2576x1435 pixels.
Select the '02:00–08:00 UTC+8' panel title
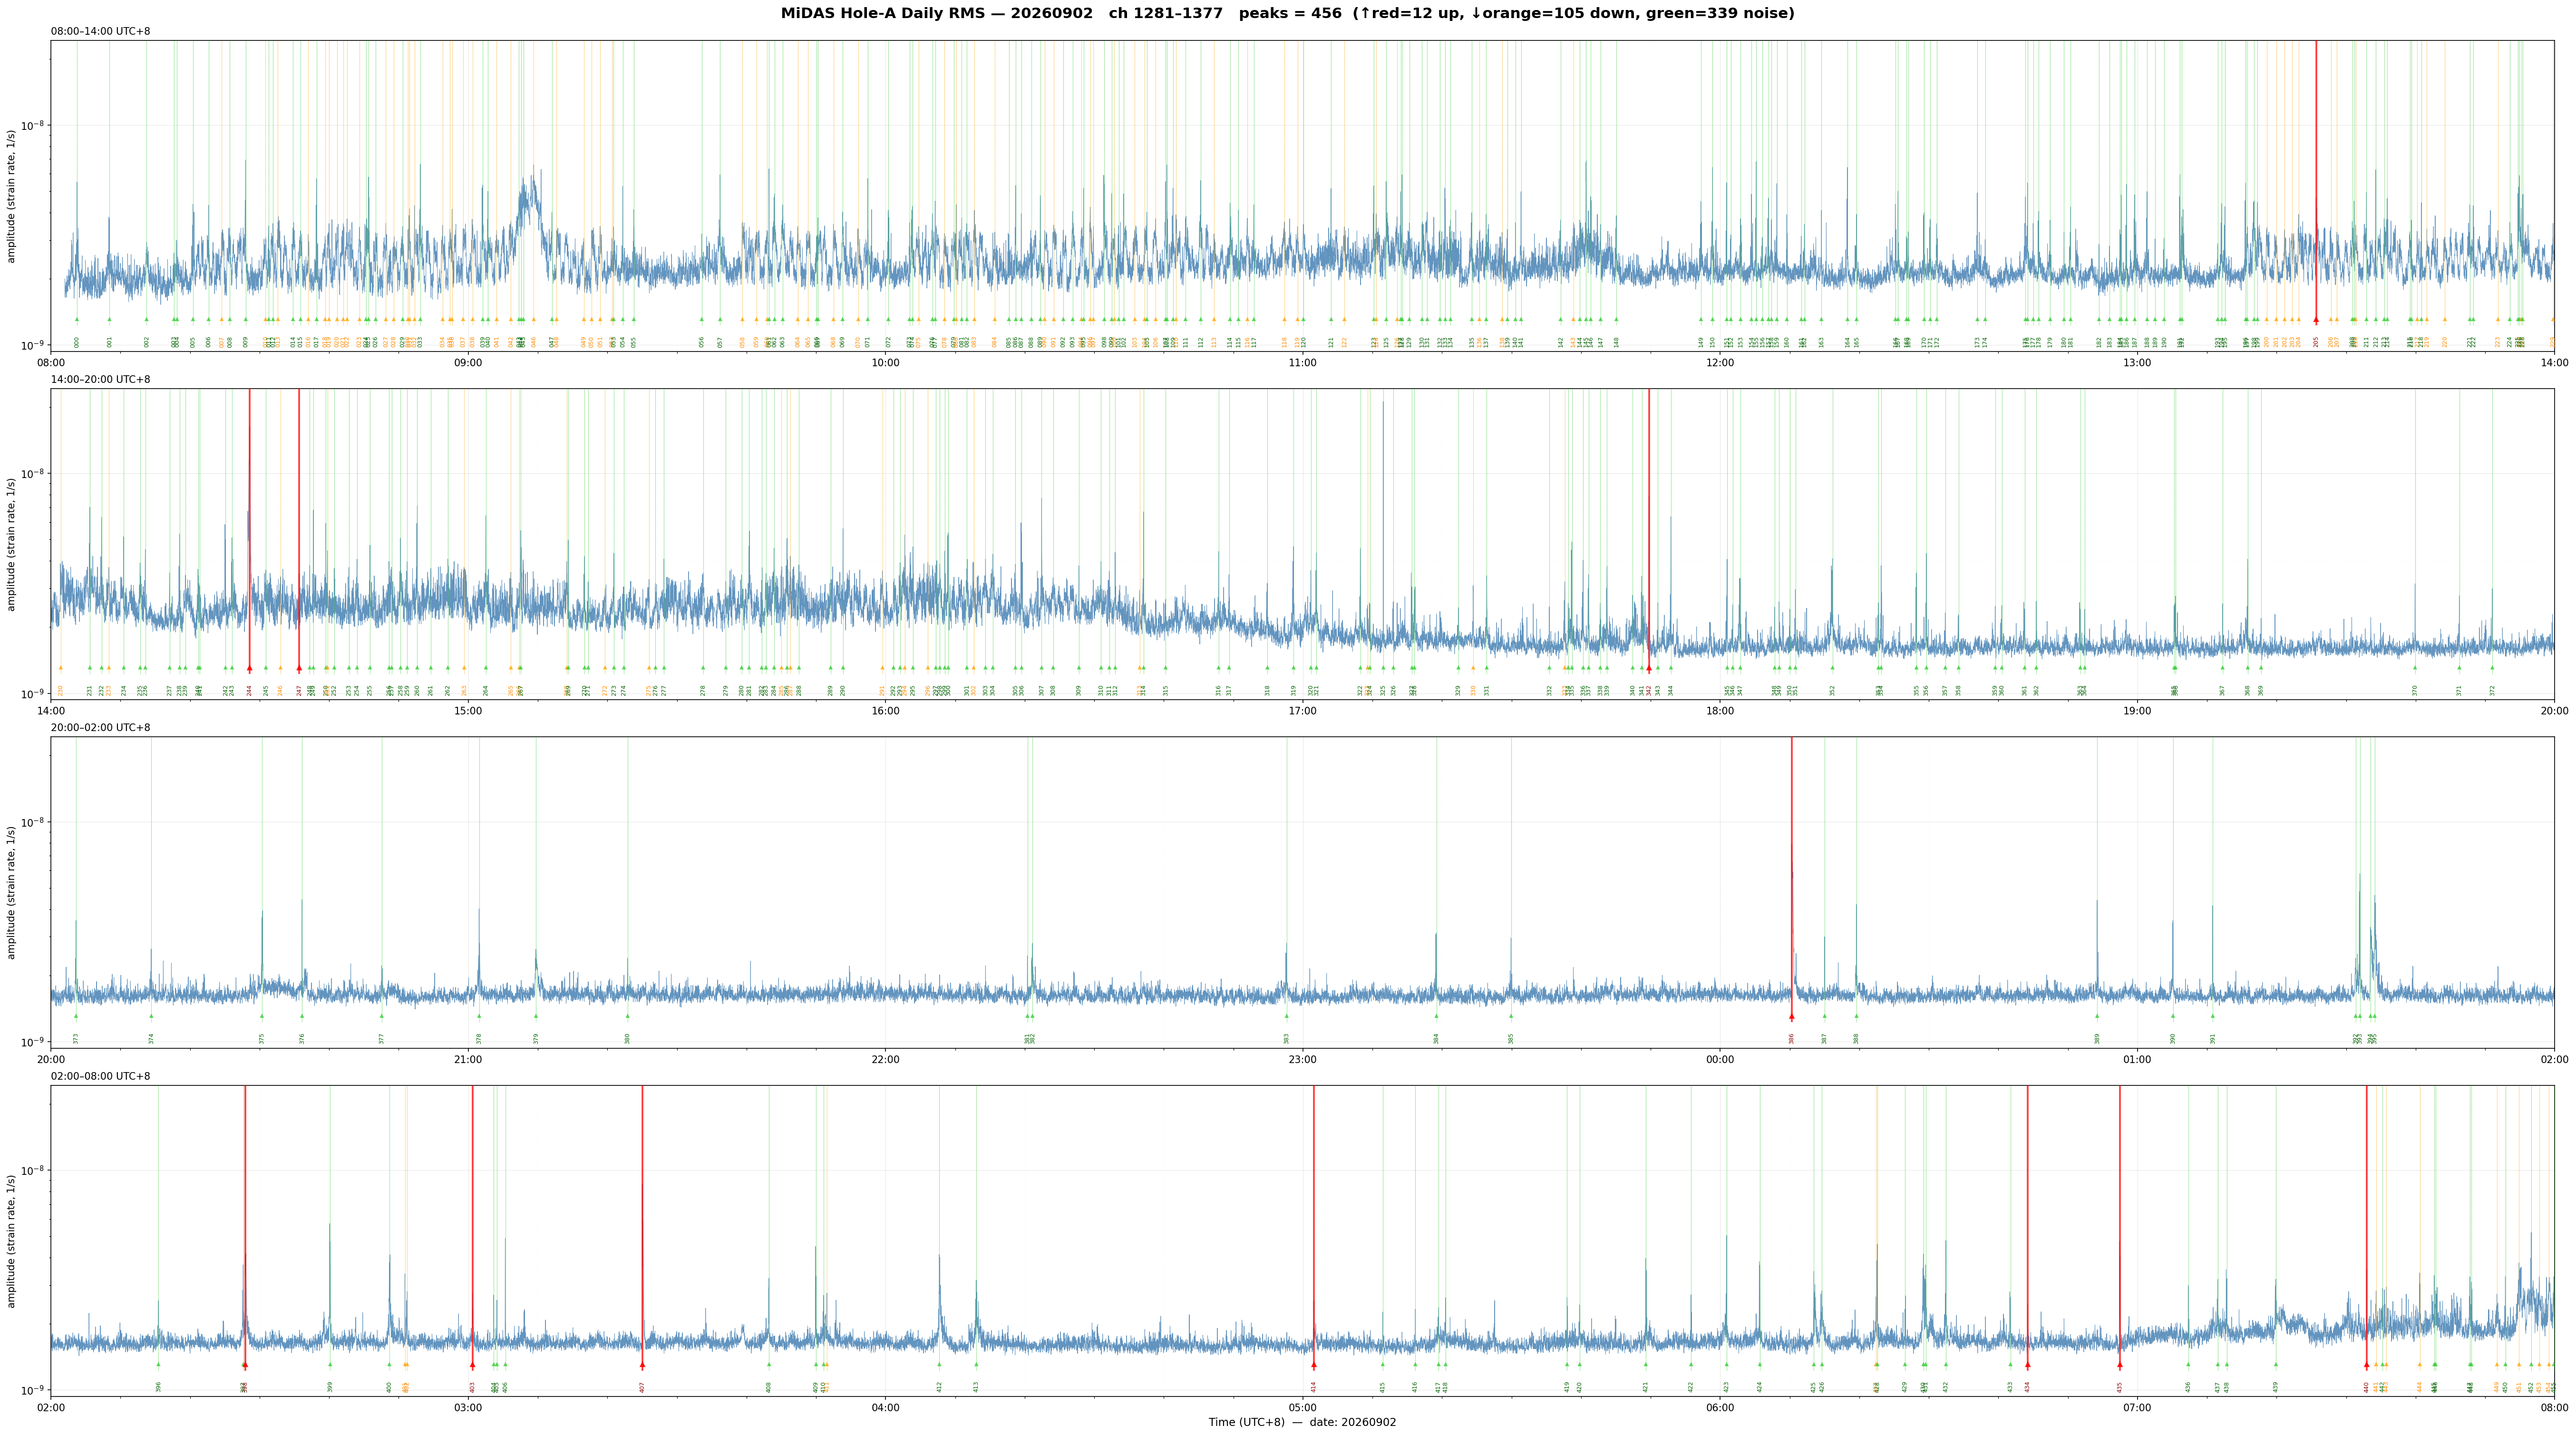[x=101, y=1076]
